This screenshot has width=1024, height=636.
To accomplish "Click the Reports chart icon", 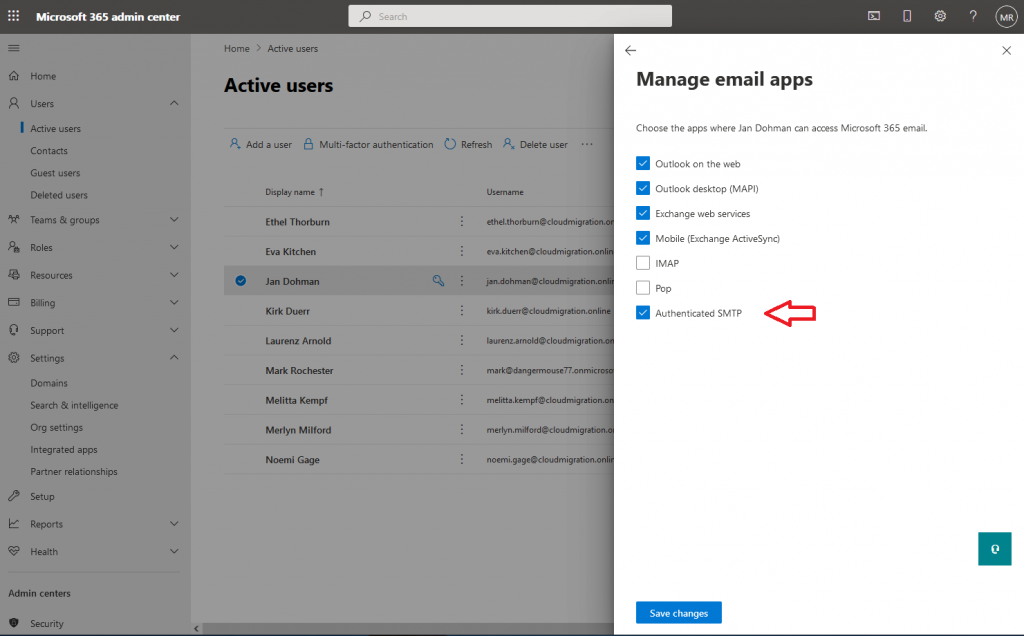I will point(14,523).
